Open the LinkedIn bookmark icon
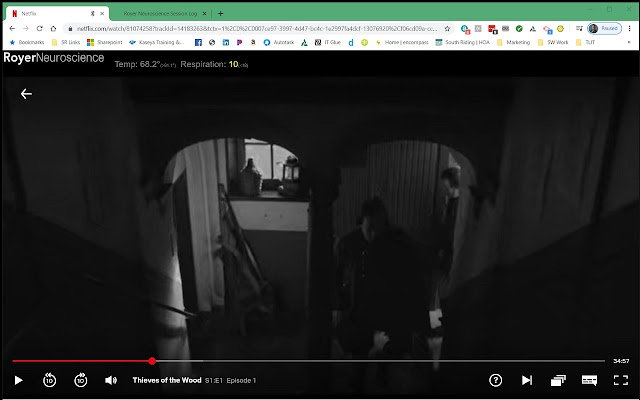The image size is (640, 400). (x=226, y=42)
